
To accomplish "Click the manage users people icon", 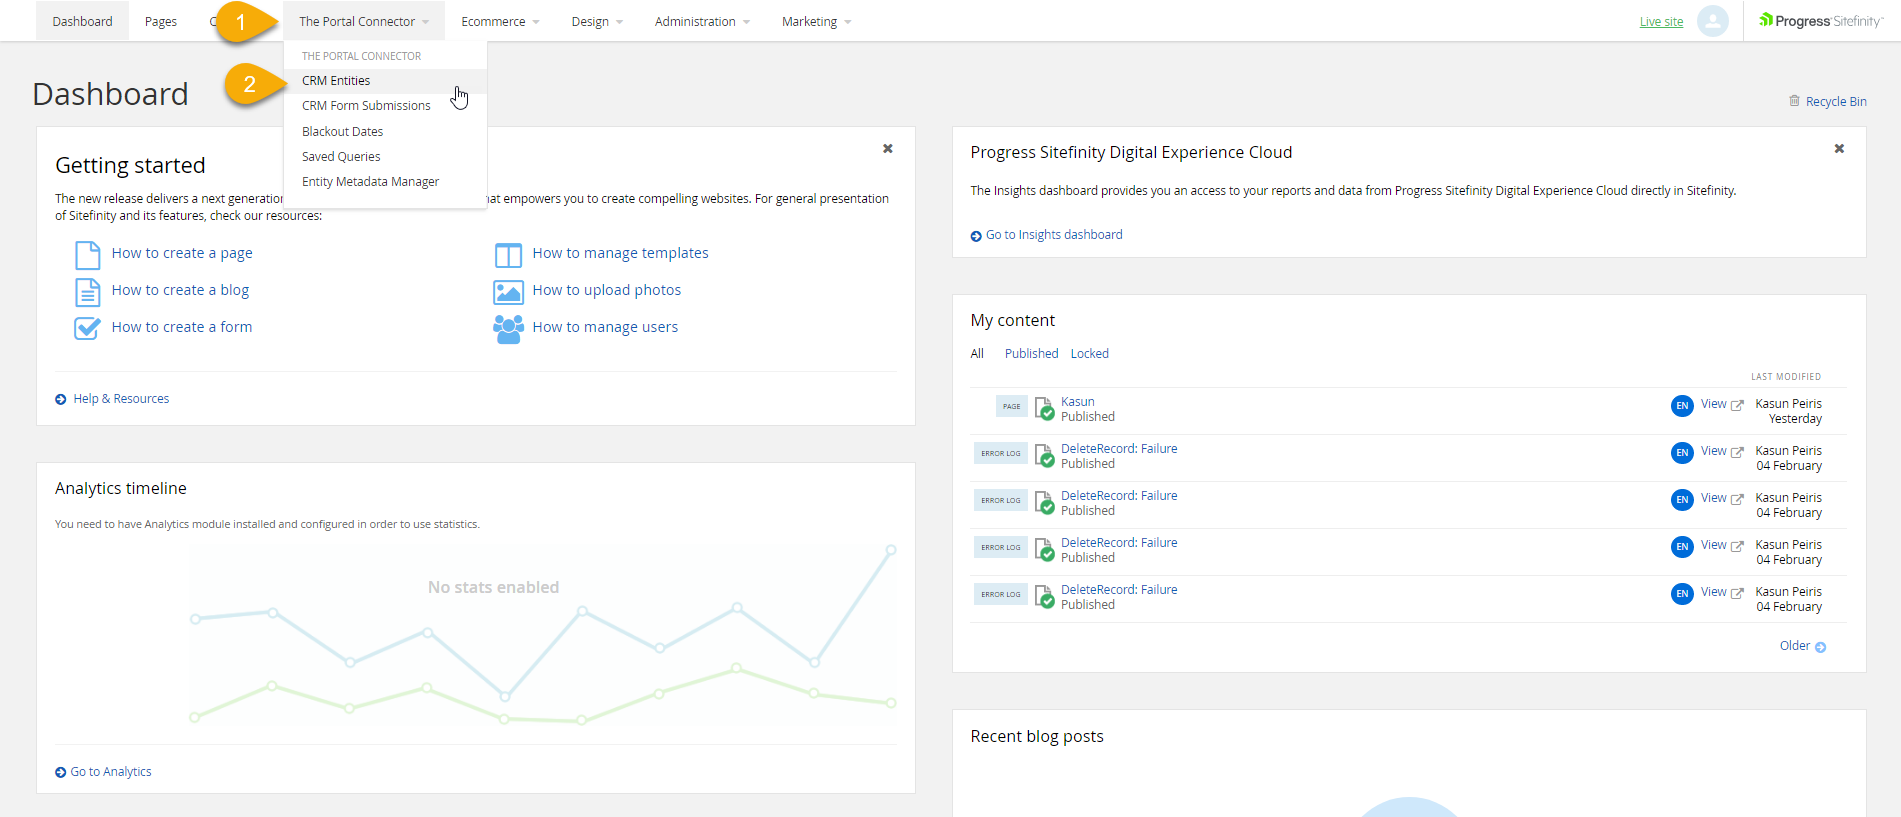I will click(508, 329).
